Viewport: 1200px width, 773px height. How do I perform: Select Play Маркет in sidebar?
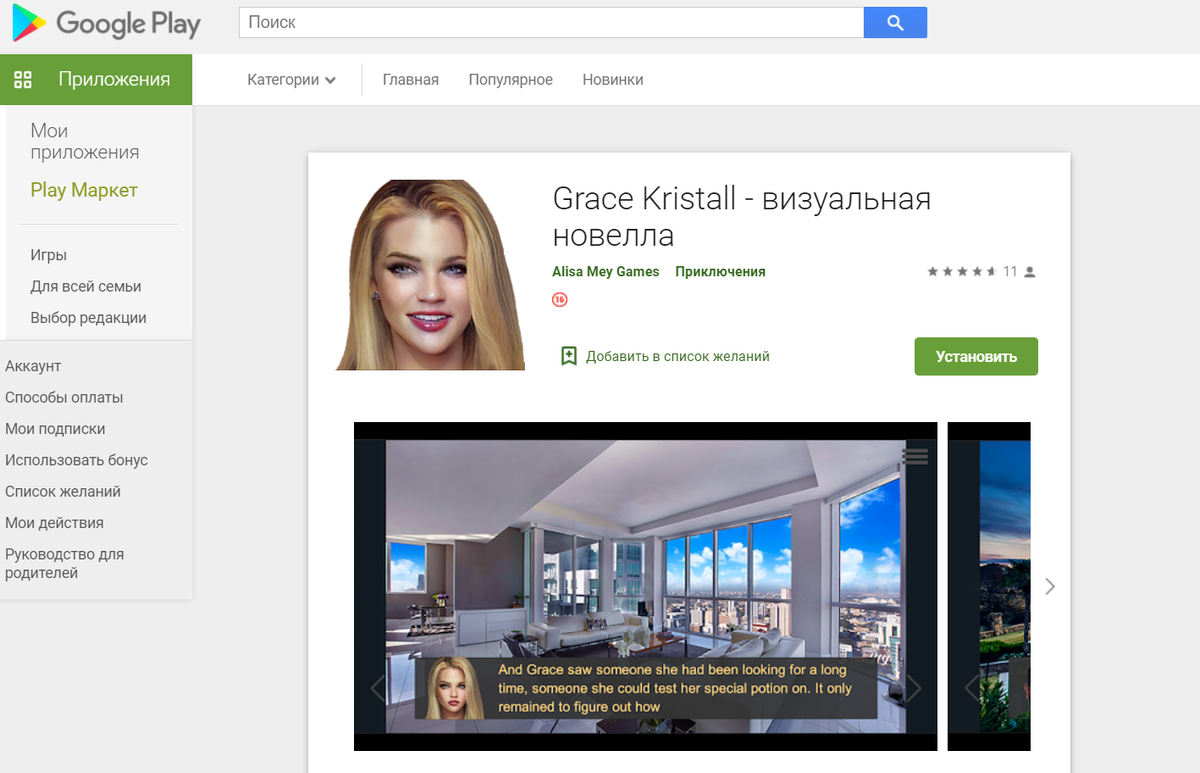click(84, 190)
